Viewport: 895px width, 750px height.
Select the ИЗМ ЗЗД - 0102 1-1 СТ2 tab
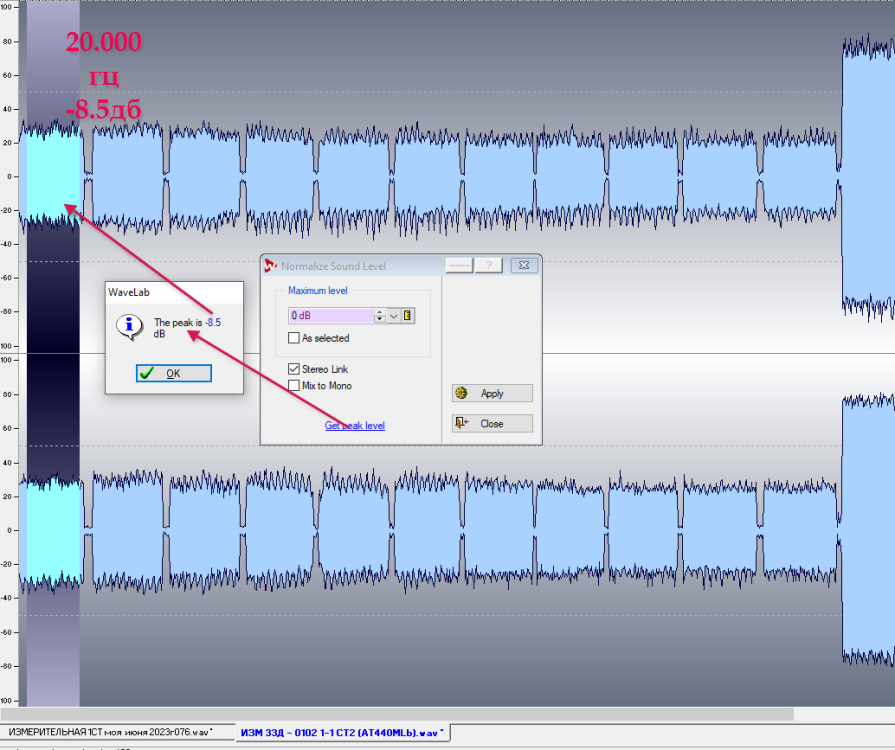coord(342,733)
